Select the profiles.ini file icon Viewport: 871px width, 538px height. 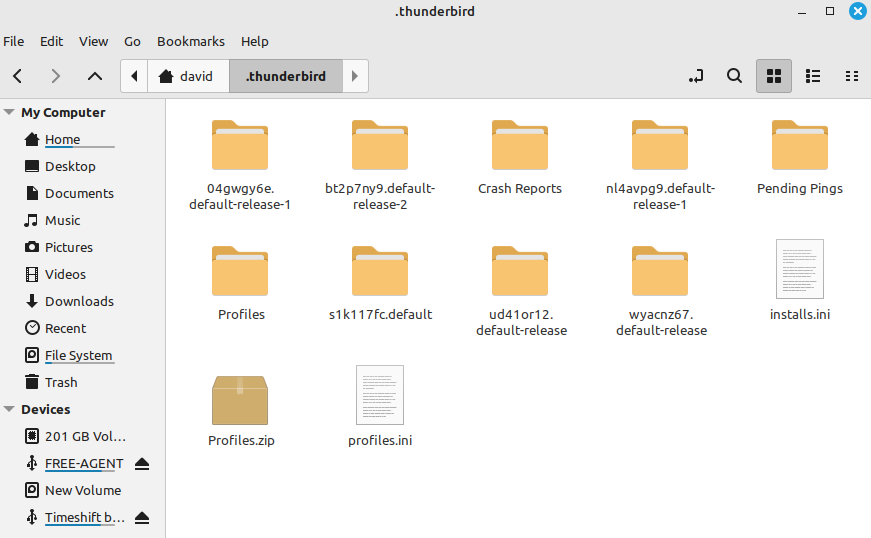(380, 395)
